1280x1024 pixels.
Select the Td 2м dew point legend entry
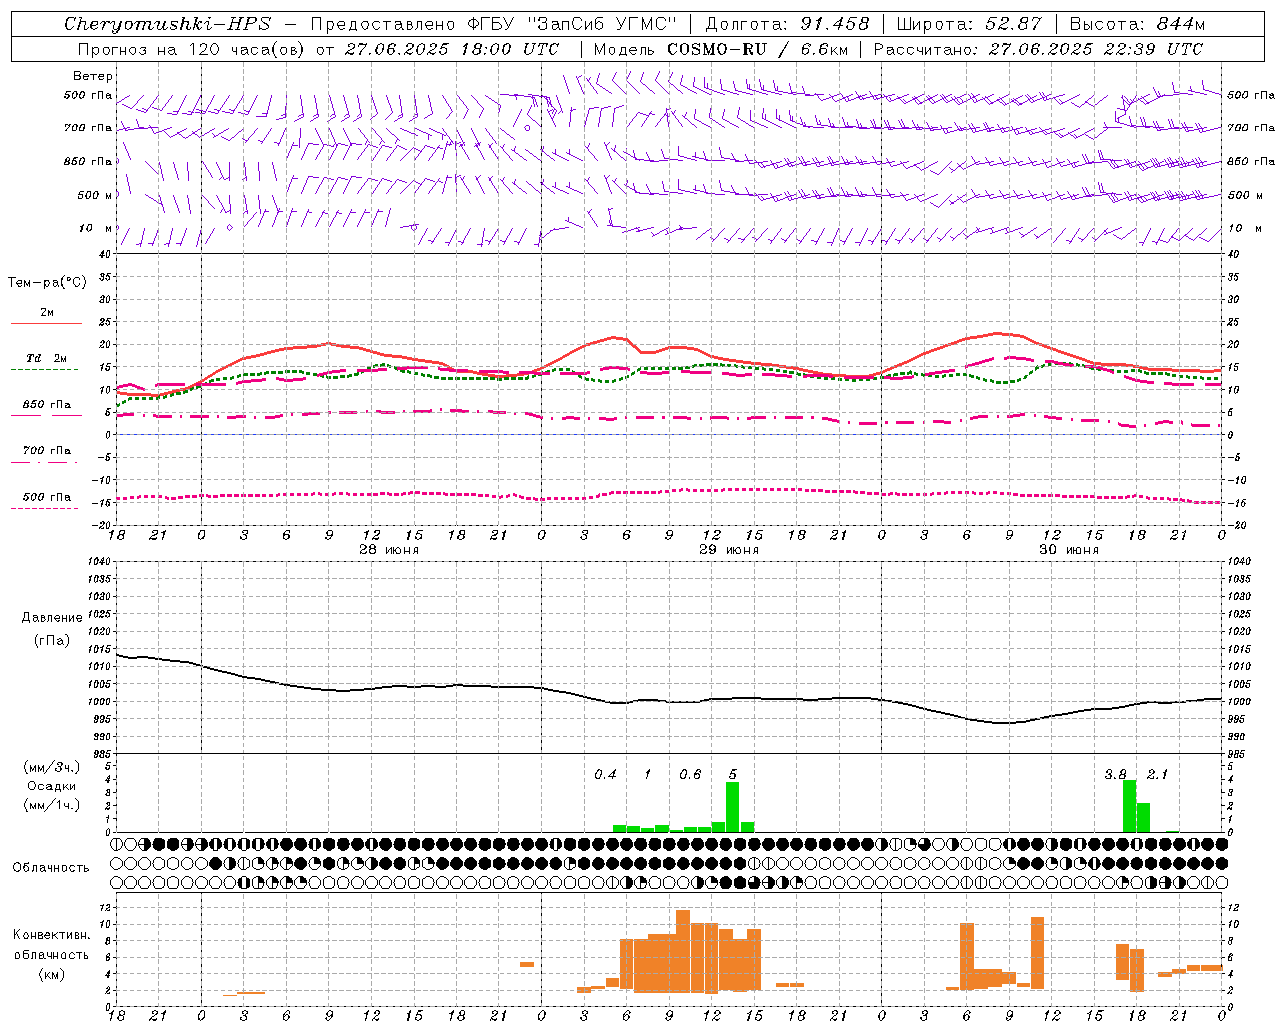(47, 358)
